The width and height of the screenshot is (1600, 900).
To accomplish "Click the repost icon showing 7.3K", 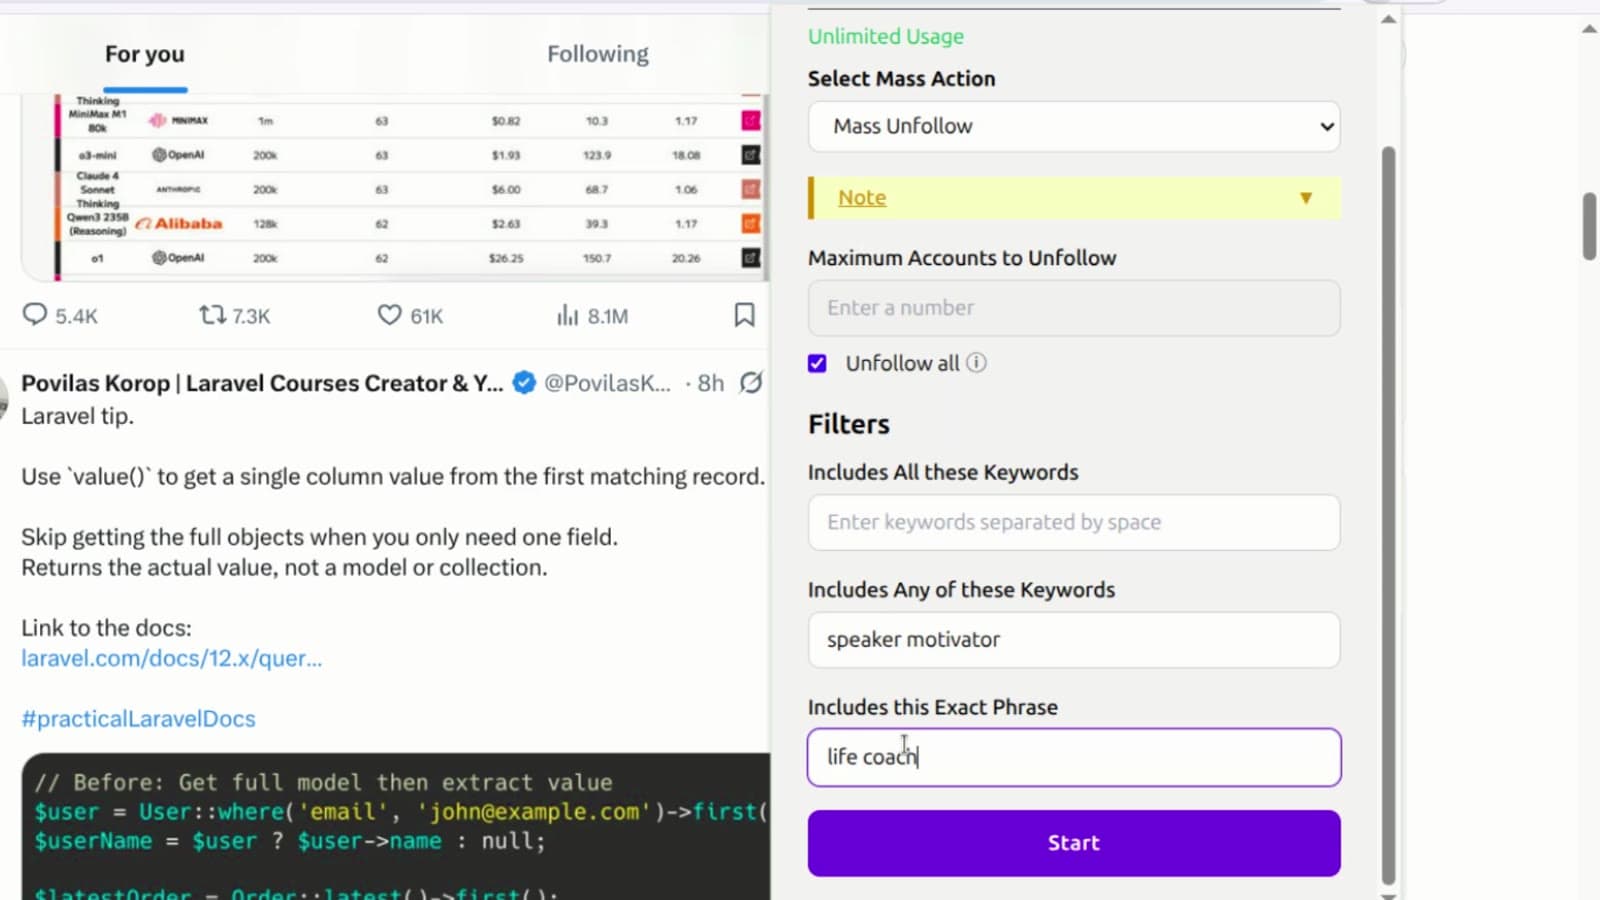I will point(212,315).
